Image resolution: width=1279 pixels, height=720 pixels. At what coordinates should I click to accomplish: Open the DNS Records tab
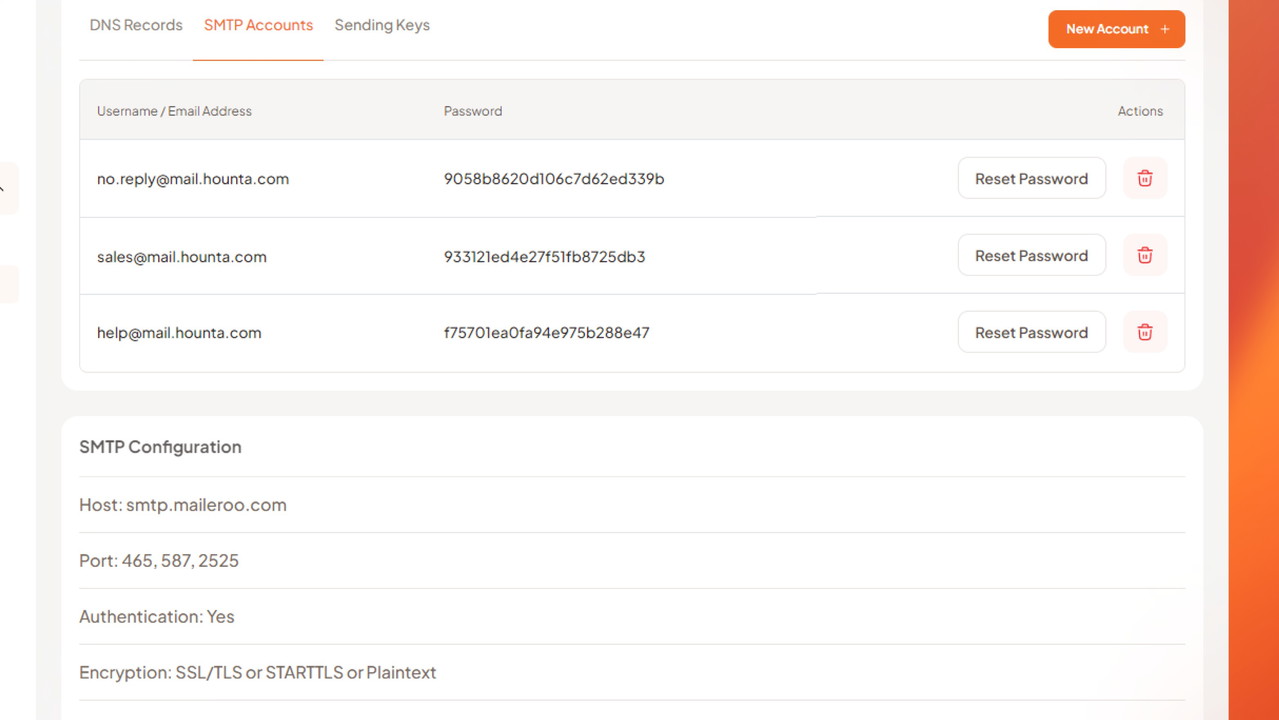136,25
